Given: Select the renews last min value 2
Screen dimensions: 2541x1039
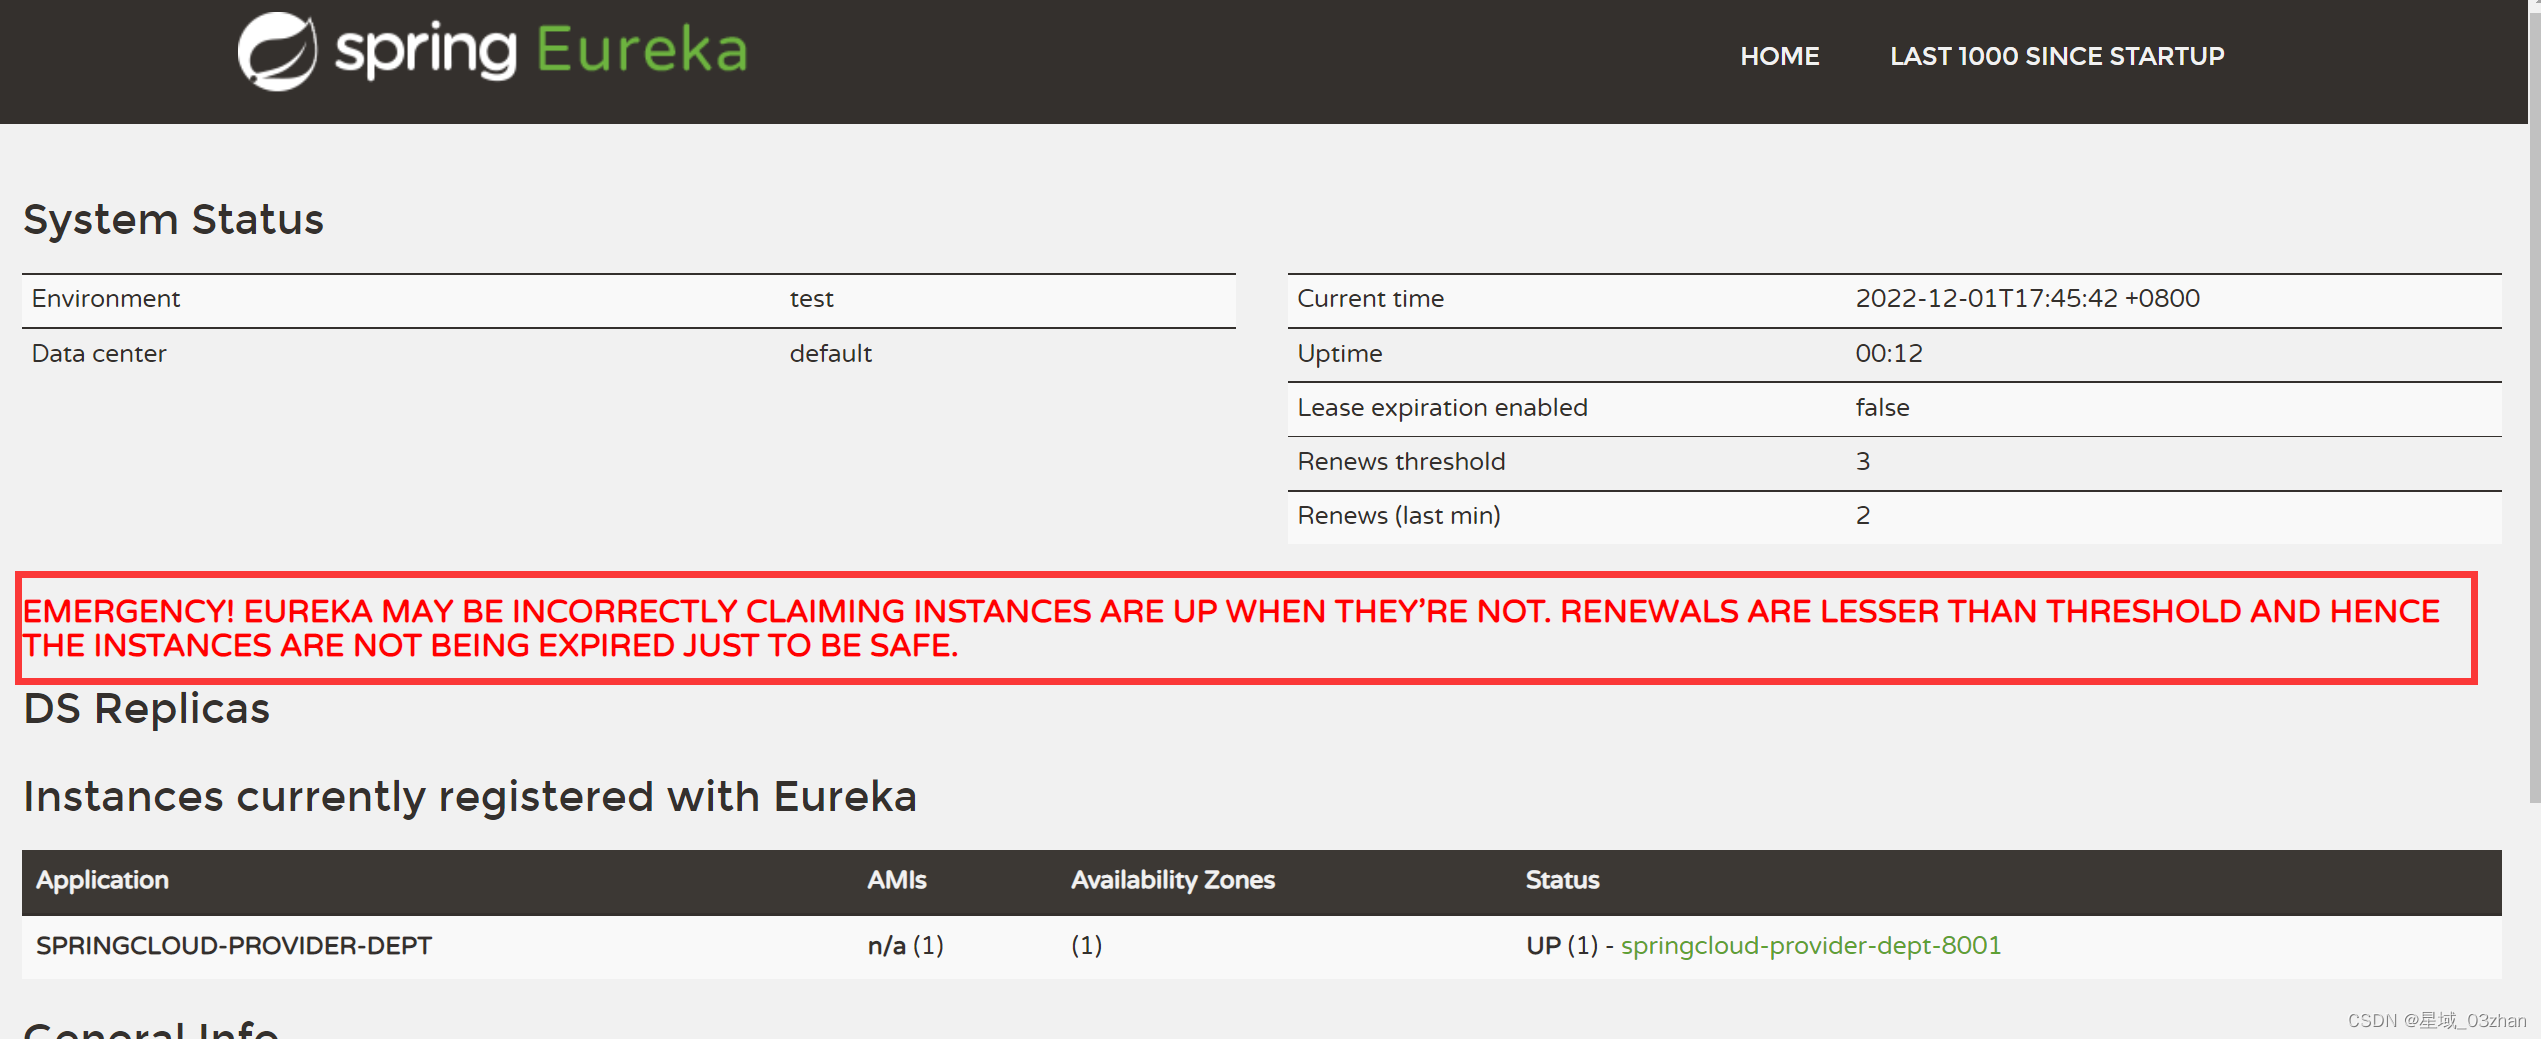Looking at the screenshot, I should click(1862, 516).
